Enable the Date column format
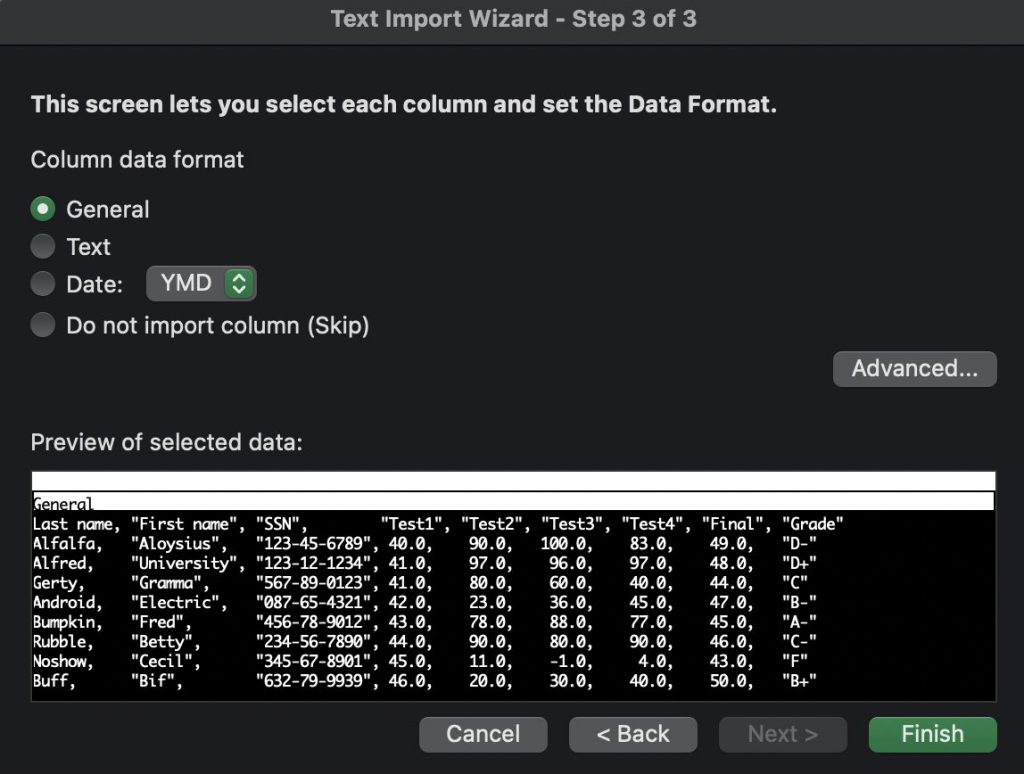 (x=42, y=284)
